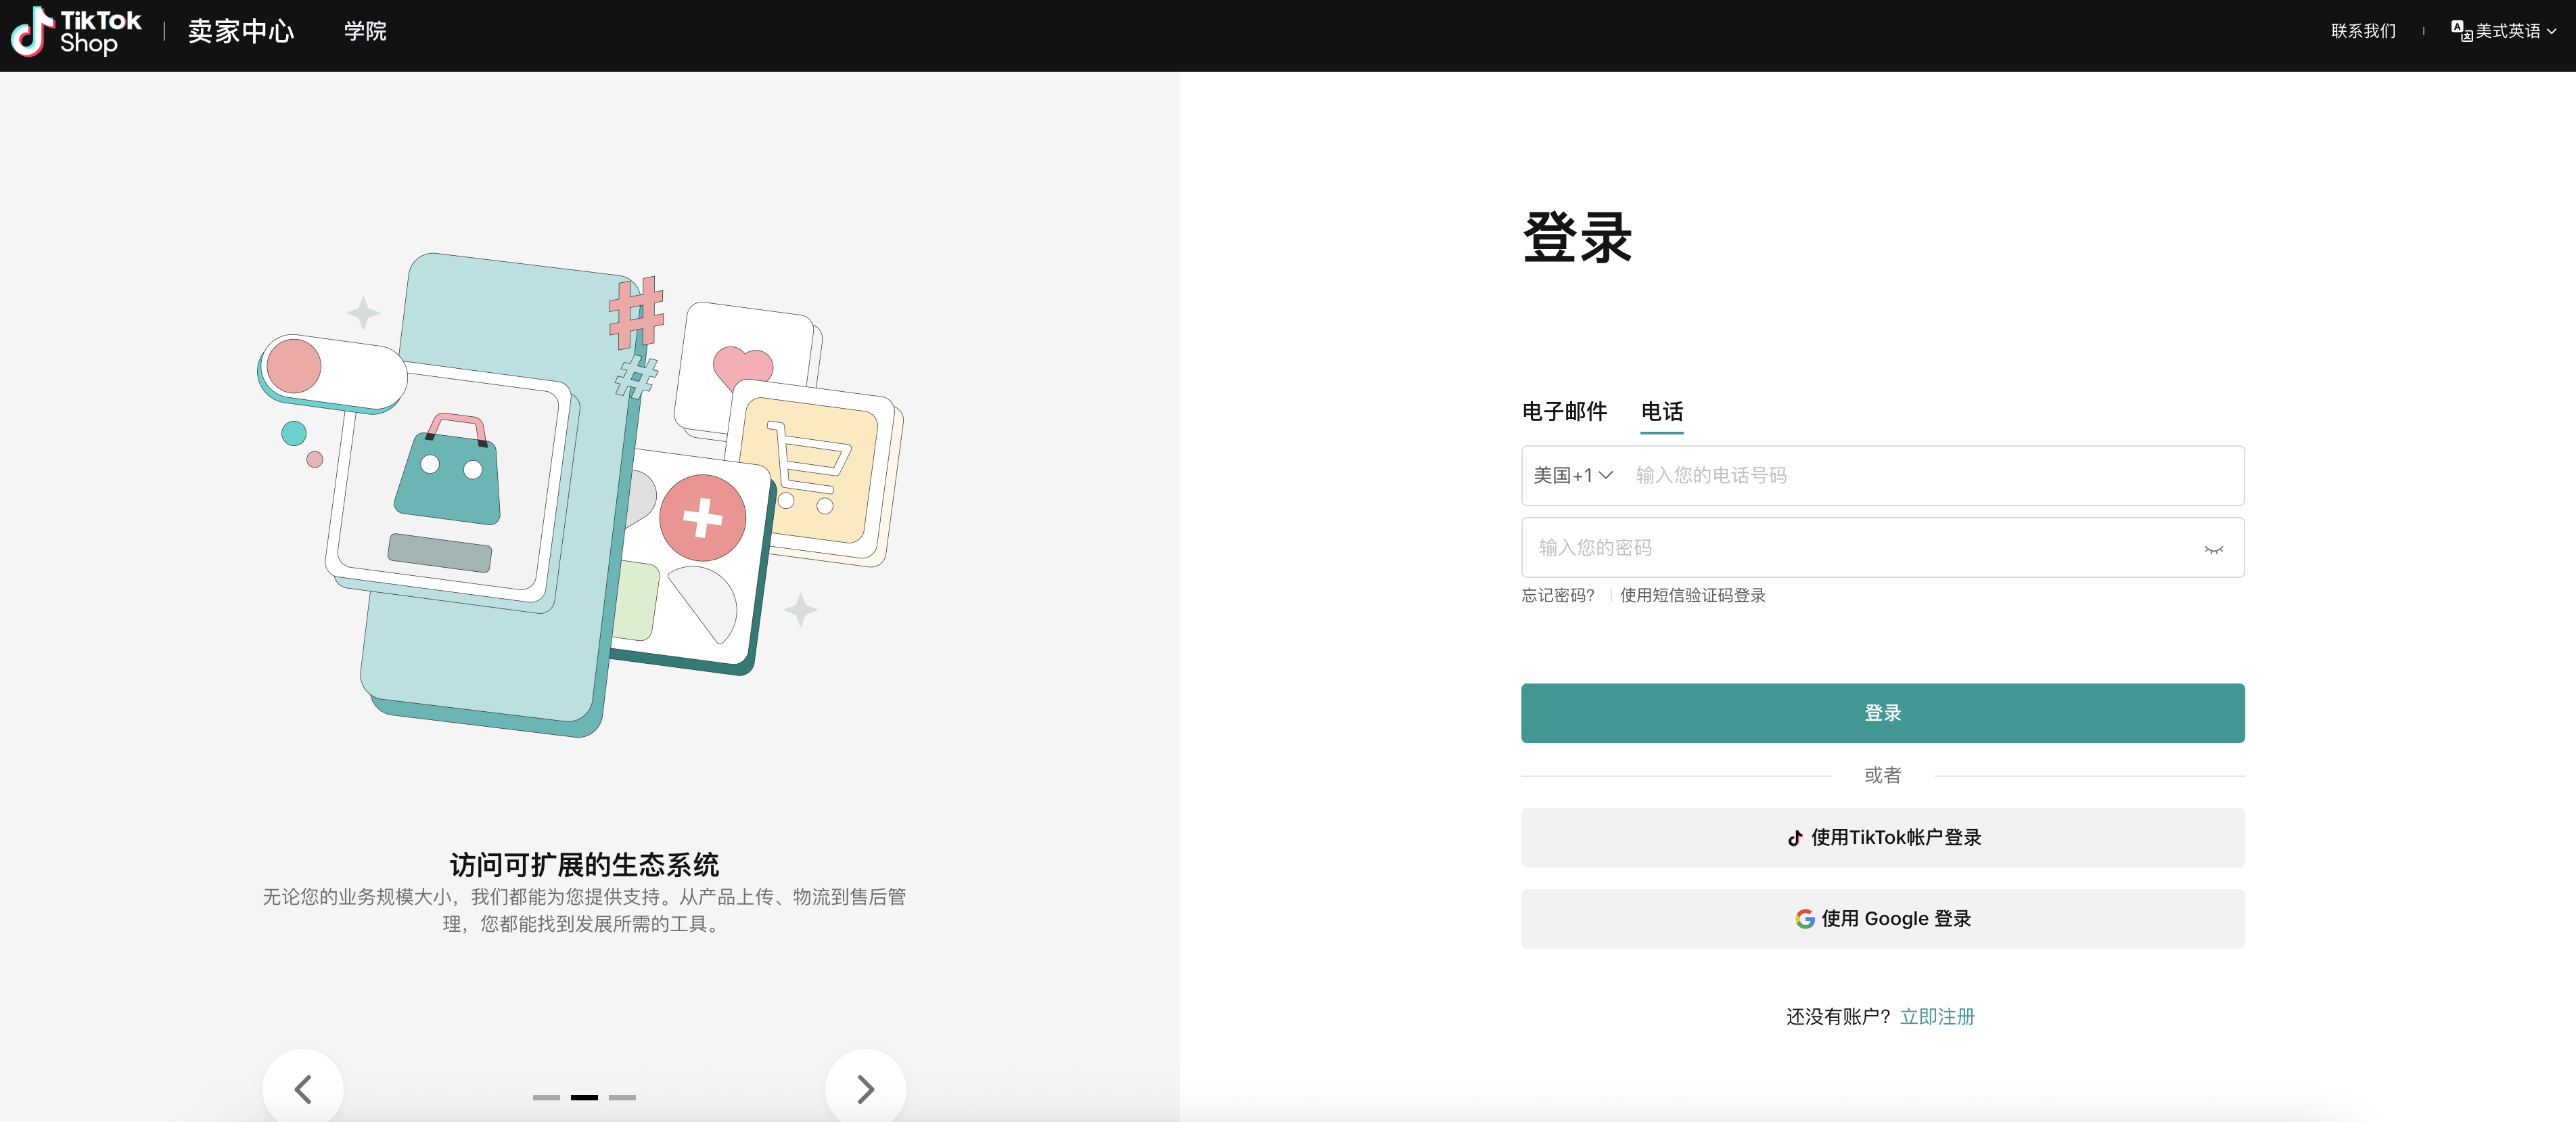The image size is (2576, 1122).
Task: Click the 忘记密码? link
Action: point(1558,596)
